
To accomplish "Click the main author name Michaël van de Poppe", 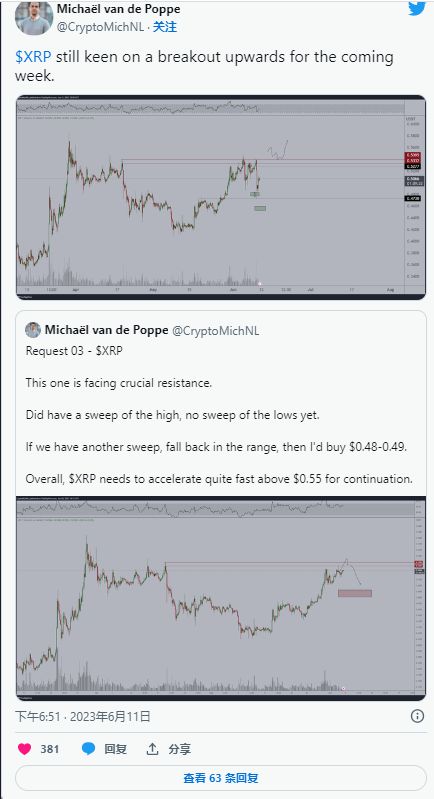I will tap(118, 9).
